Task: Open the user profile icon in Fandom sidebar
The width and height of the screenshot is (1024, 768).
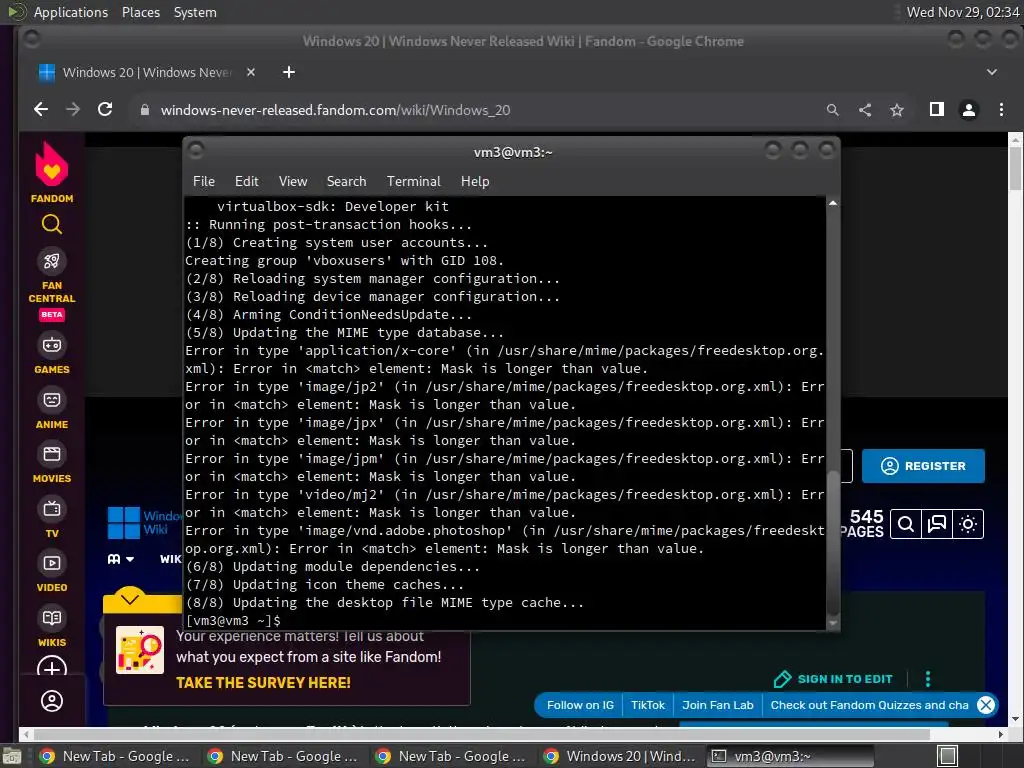Action: coord(52,701)
